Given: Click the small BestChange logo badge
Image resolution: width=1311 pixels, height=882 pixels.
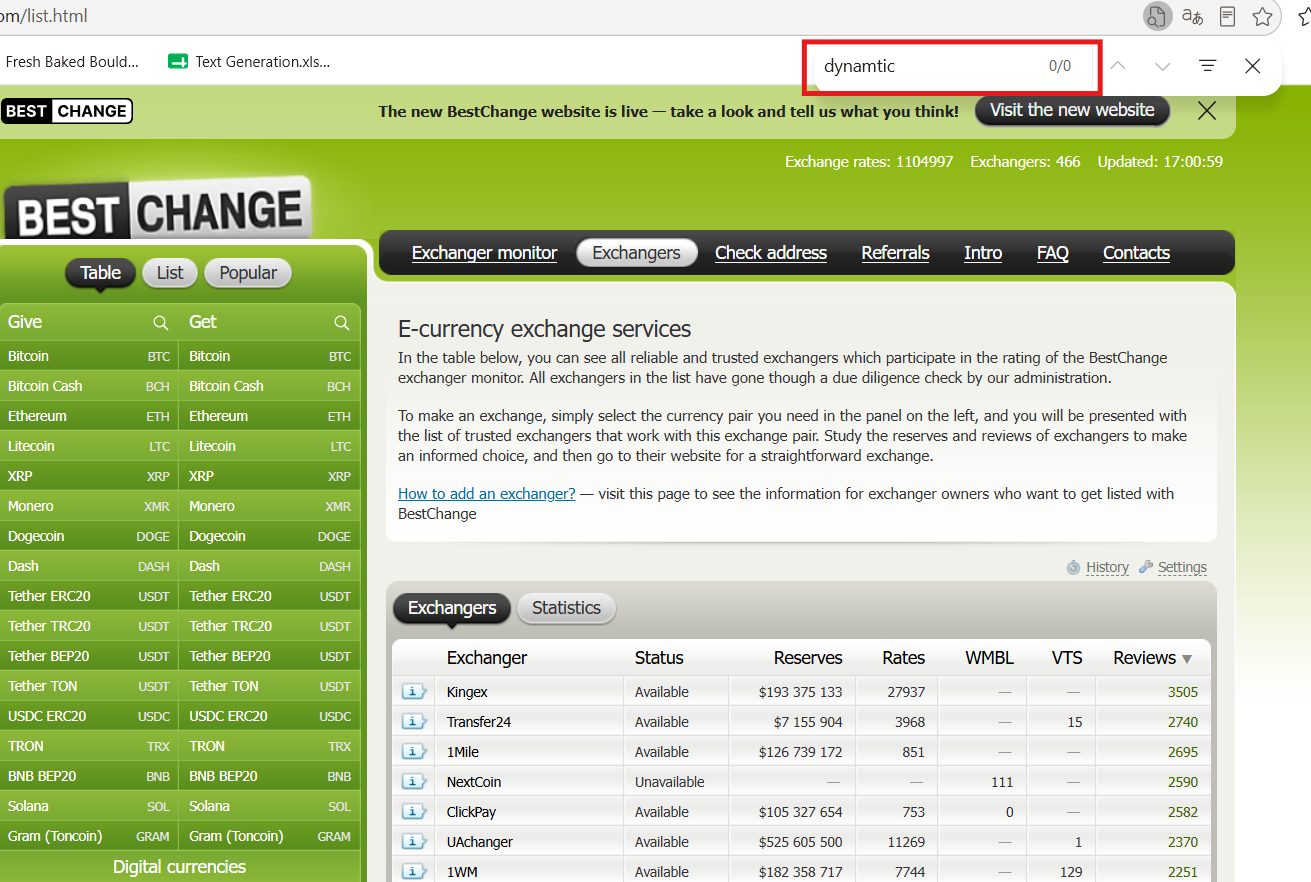Looking at the screenshot, I should coord(67,111).
